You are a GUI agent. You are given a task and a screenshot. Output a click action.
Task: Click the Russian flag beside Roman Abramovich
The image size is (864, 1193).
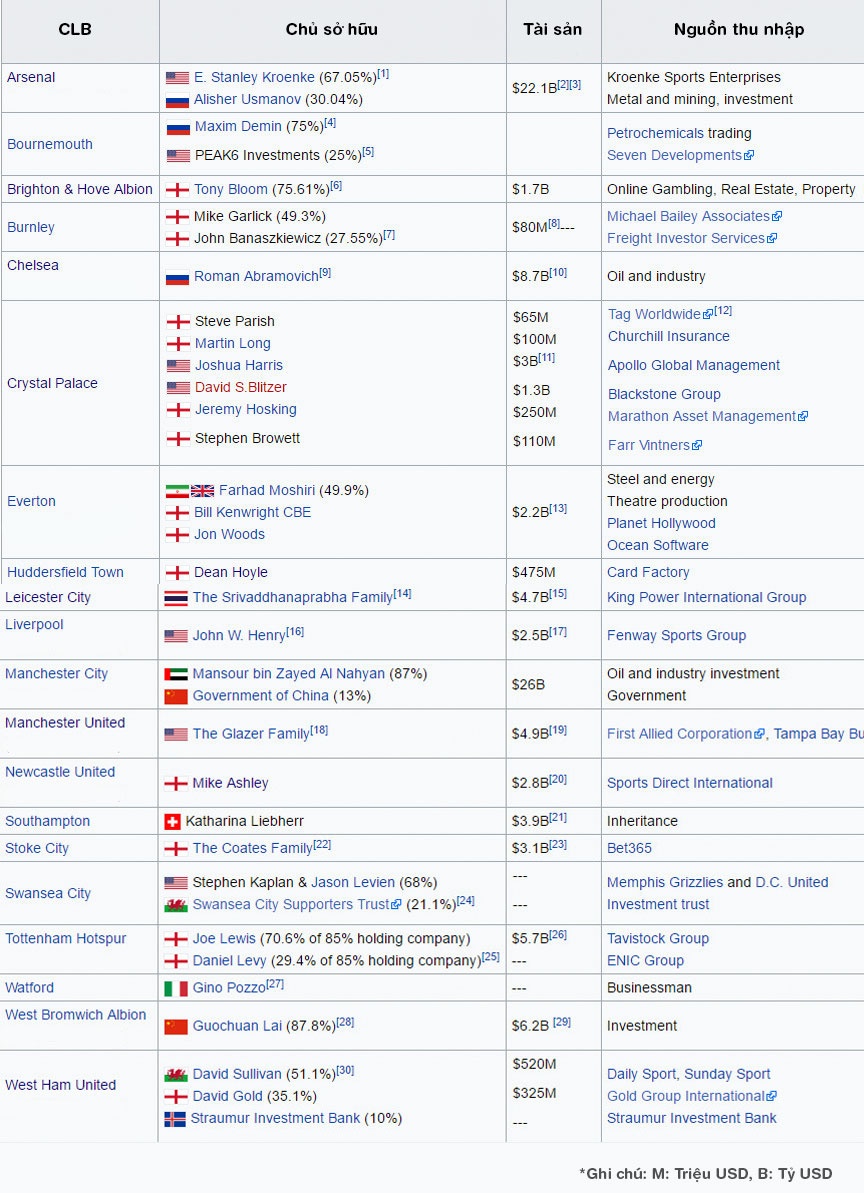point(177,277)
